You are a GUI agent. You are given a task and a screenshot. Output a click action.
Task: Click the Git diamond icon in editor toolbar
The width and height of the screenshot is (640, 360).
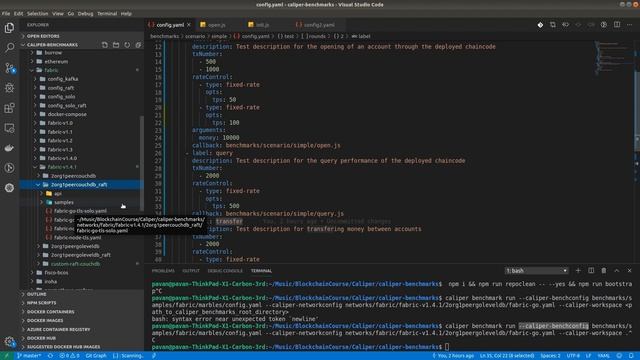pos(540,25)
